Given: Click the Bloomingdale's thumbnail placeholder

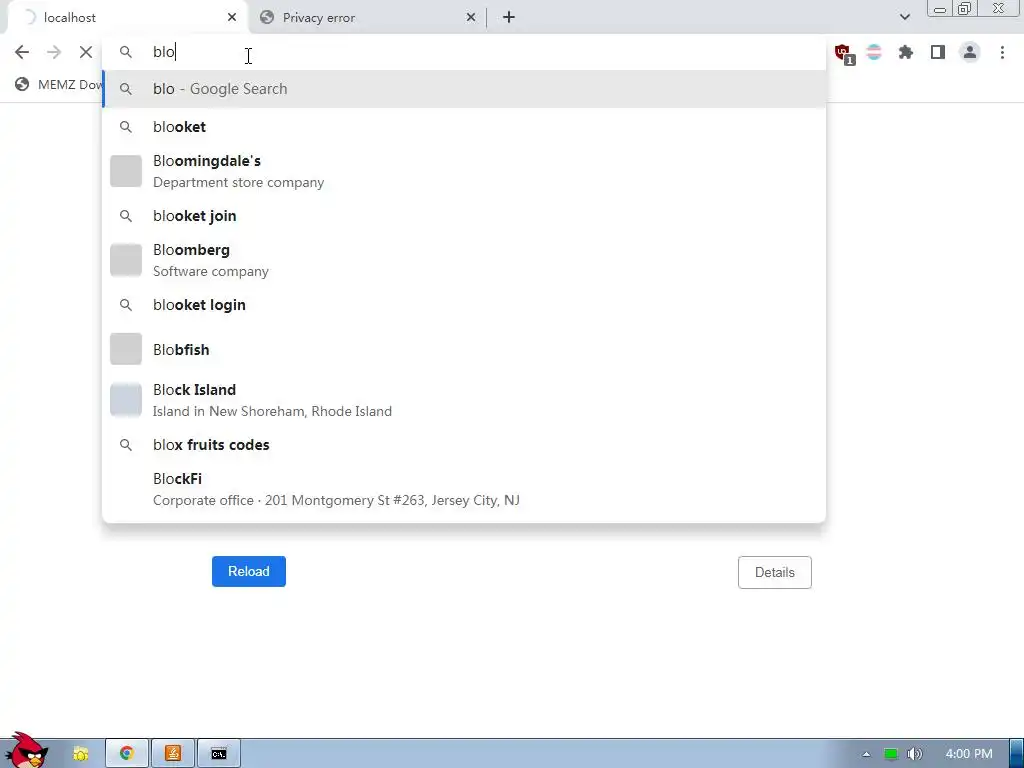Looking at the screenshot, I should [126, 171].
